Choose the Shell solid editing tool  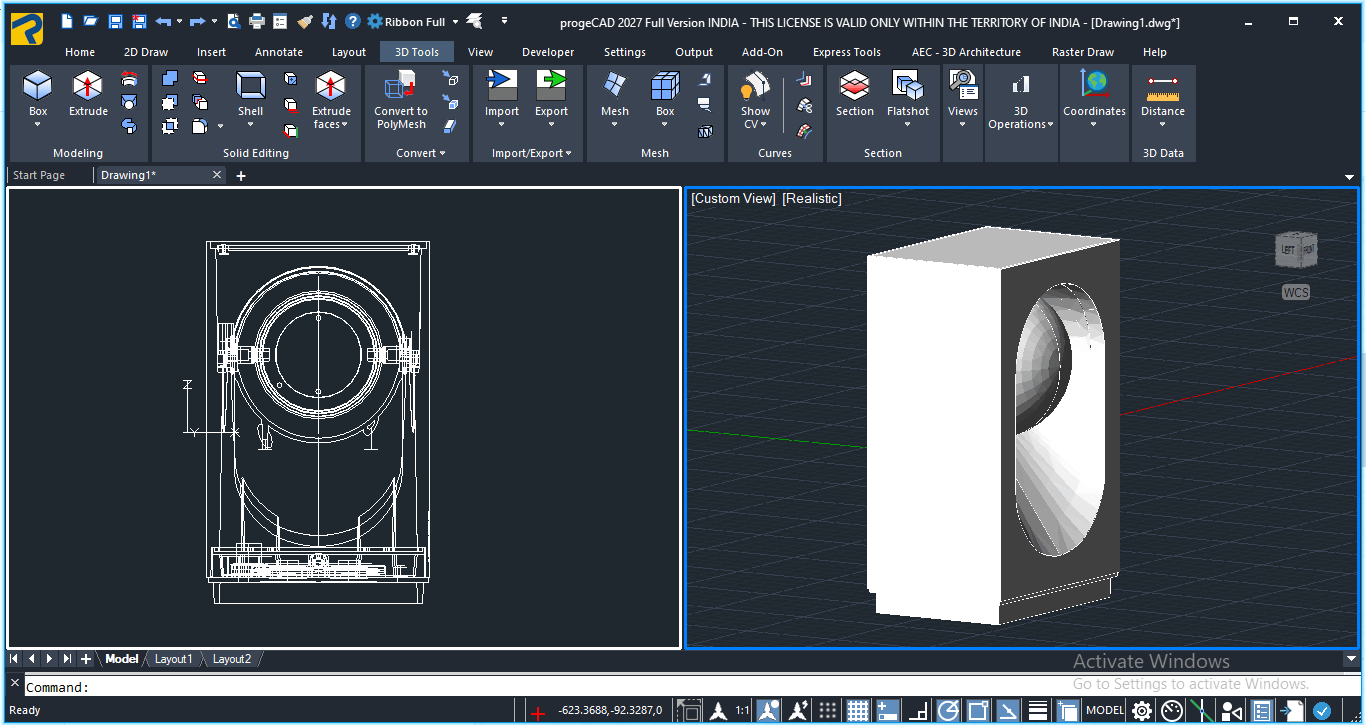tap(250, 87)
